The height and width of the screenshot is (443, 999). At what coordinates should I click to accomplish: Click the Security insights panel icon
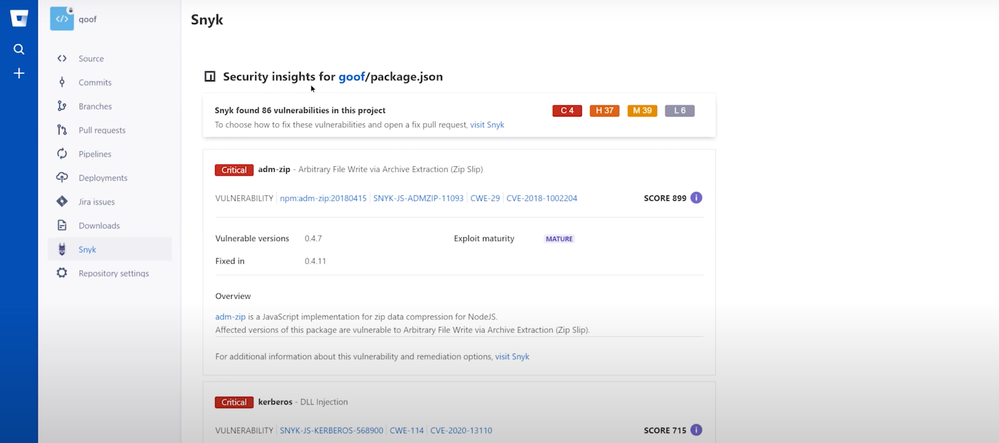(x=210, y=77)
